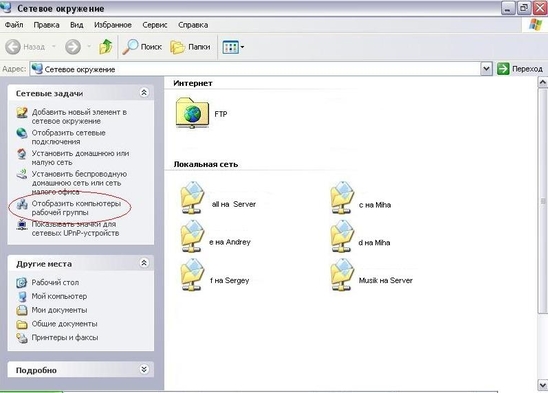Click the vertical scrollbar up arrow
Screen dimensions: 548x393
pos(542,83)
